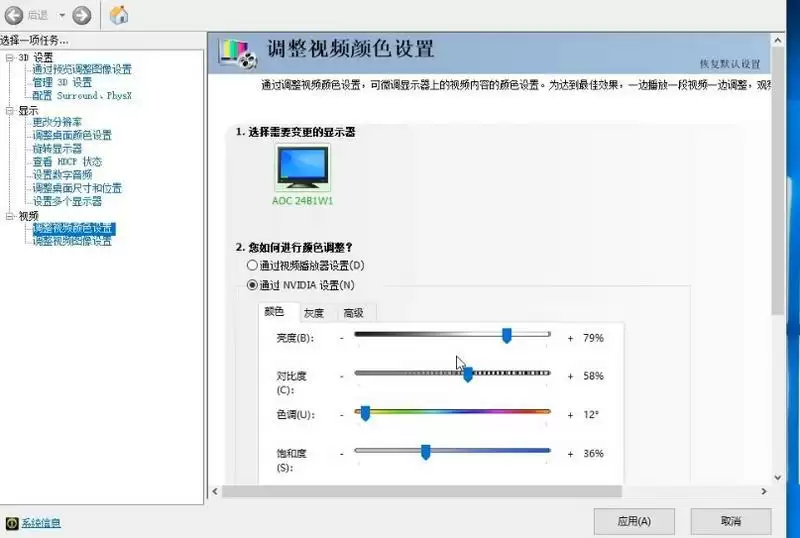This screenshot has height=538, width=800.
Task: Select the AOC 24B1W1 monitor icon
Action: [303, 168]
